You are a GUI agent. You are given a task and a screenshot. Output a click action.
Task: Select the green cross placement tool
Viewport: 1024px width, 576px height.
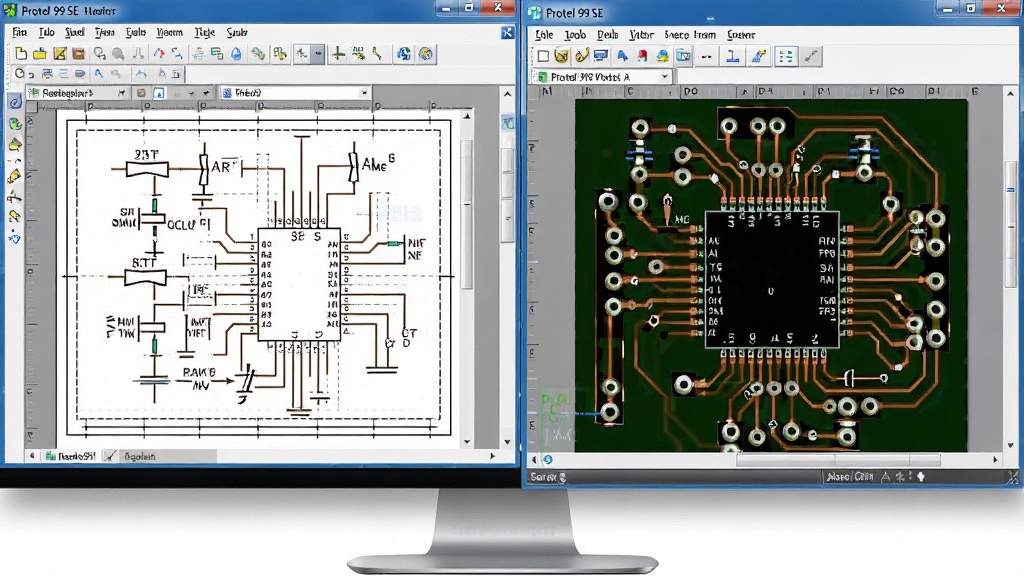pos(338,54)
